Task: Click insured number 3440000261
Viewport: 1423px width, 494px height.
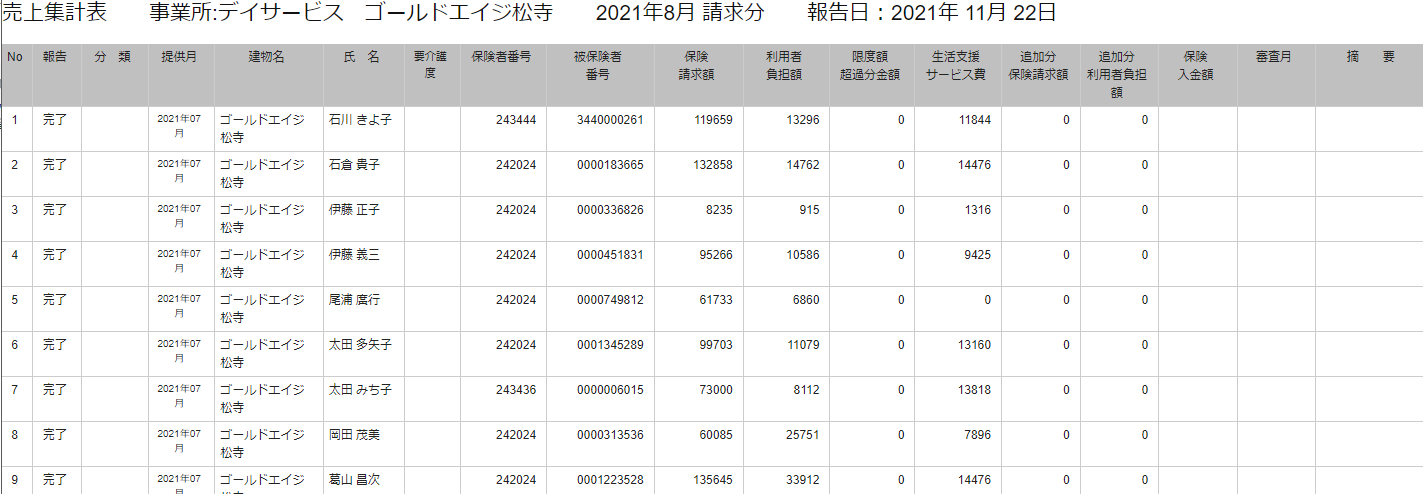Action: (610, 120)
